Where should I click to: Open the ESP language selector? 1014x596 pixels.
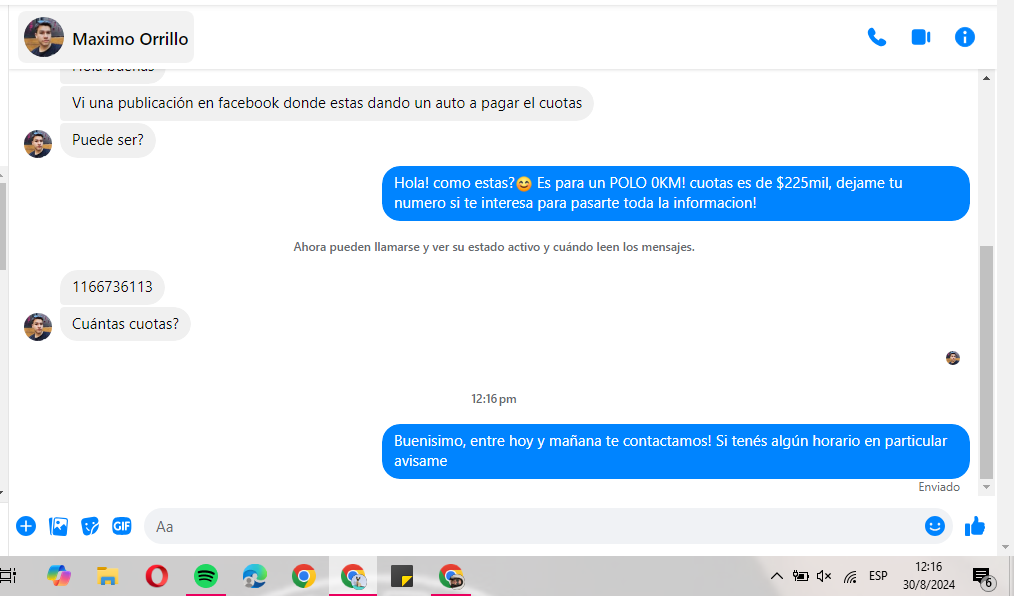pos(878,576)
